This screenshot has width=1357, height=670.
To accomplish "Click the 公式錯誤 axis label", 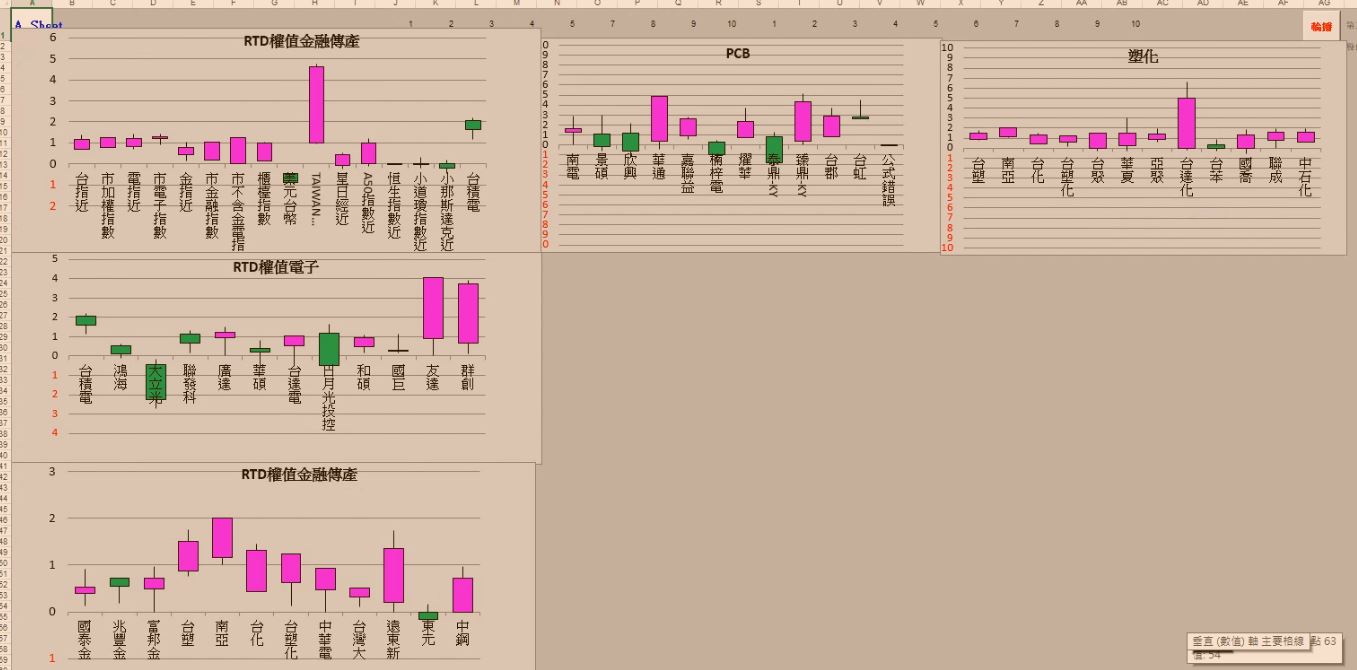I will (889, 180).
